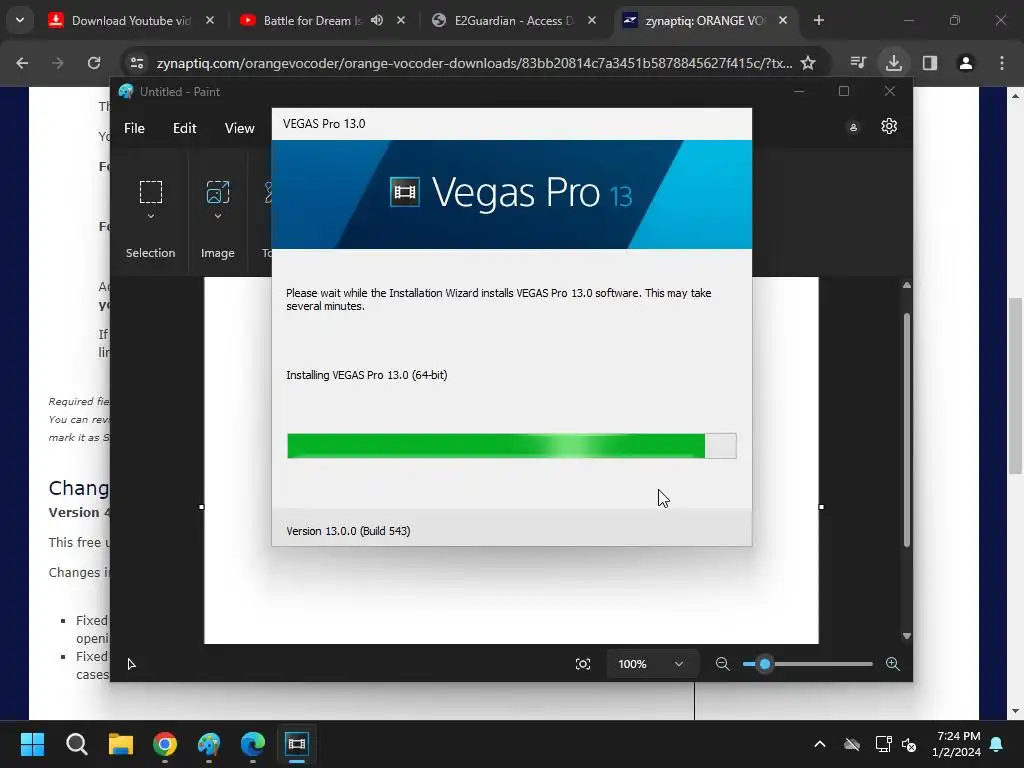This screenshot has width=1024, height=768.
Task: Show hidden system tray icons
Action: (x=820, y=744)
